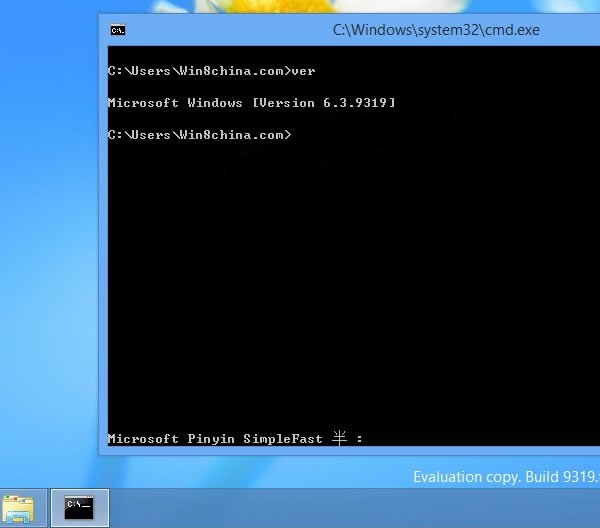
Task: Click the empty black console area
Action: coord(350,290)
